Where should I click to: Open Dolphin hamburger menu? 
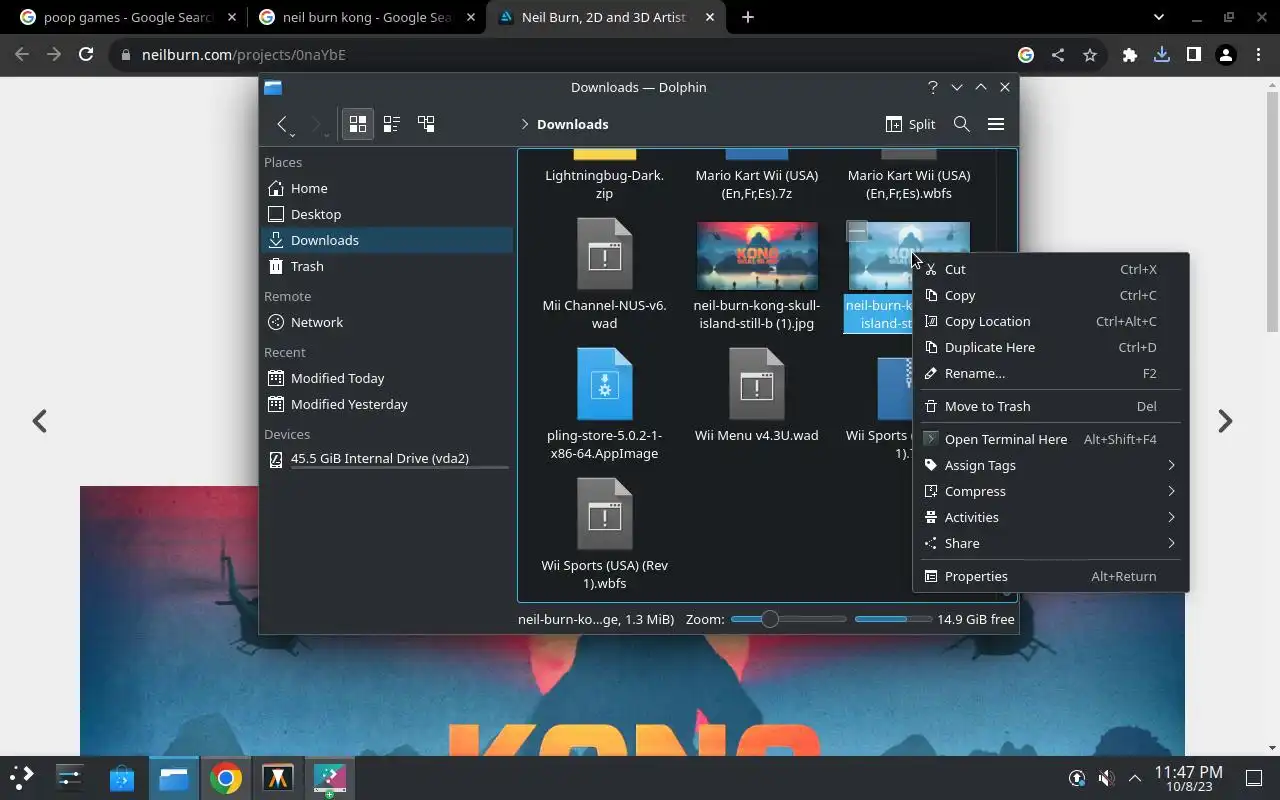[x=995, y=124]
